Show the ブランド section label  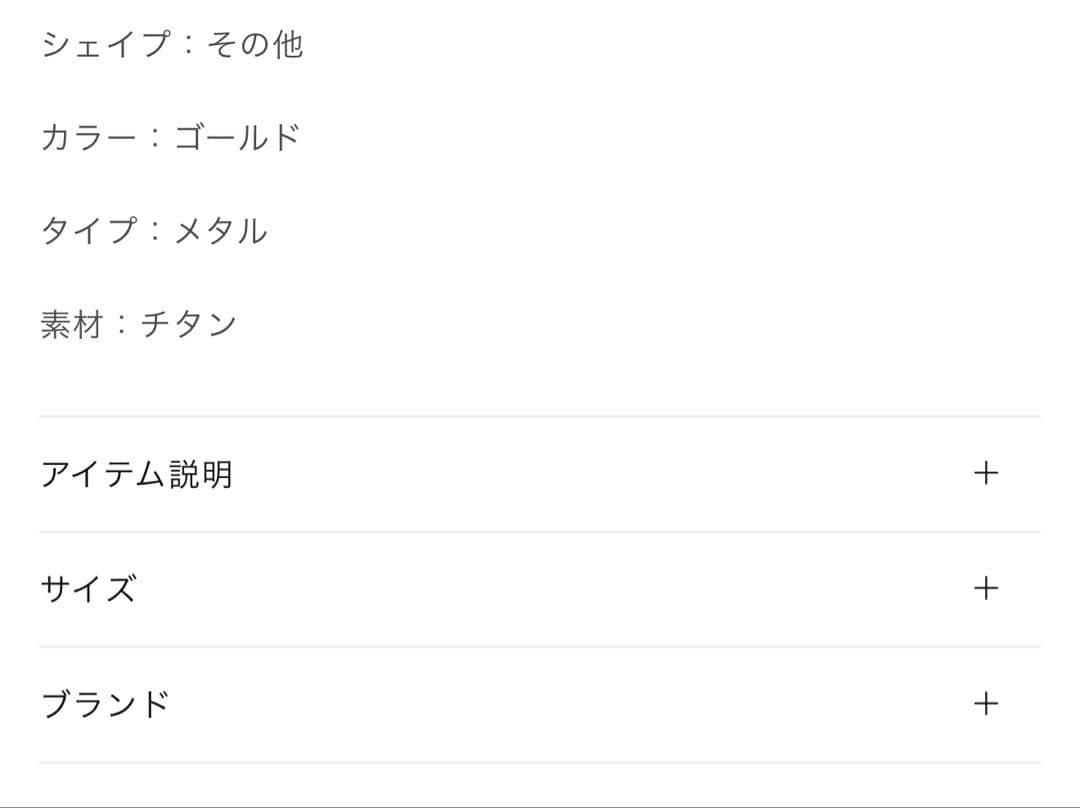point(105,704)
